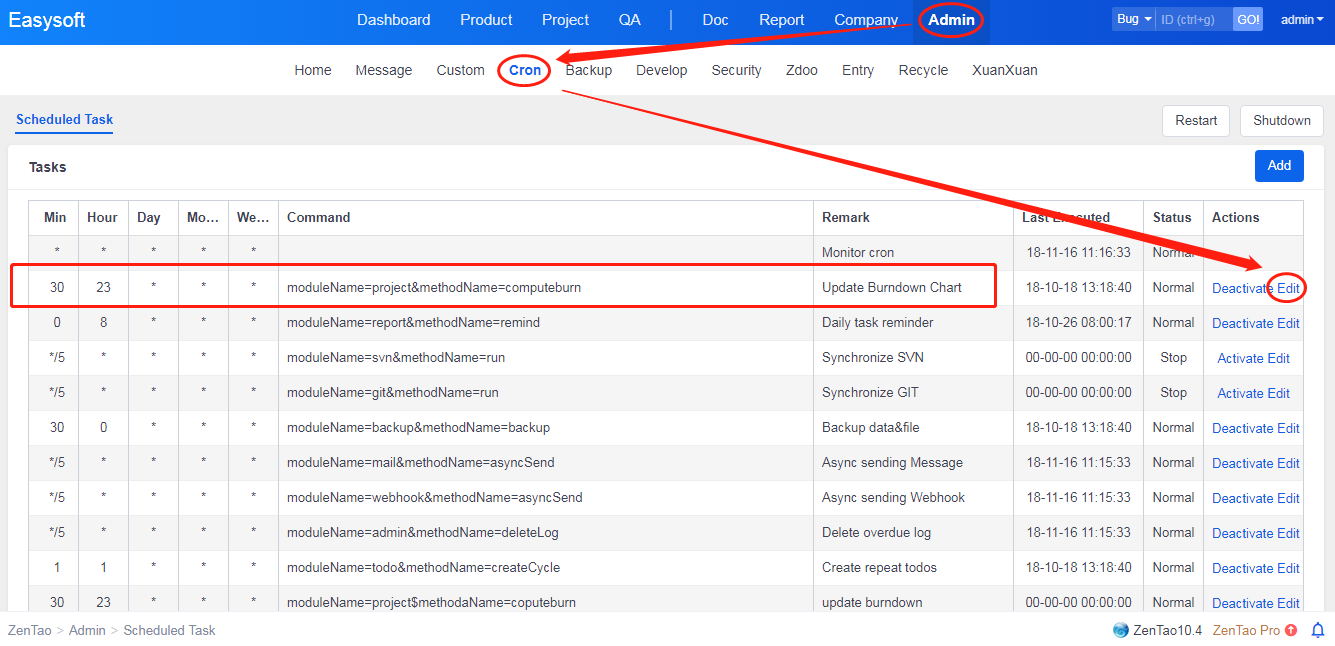
Task: Open the Message submenu
Action: [384, 70]
